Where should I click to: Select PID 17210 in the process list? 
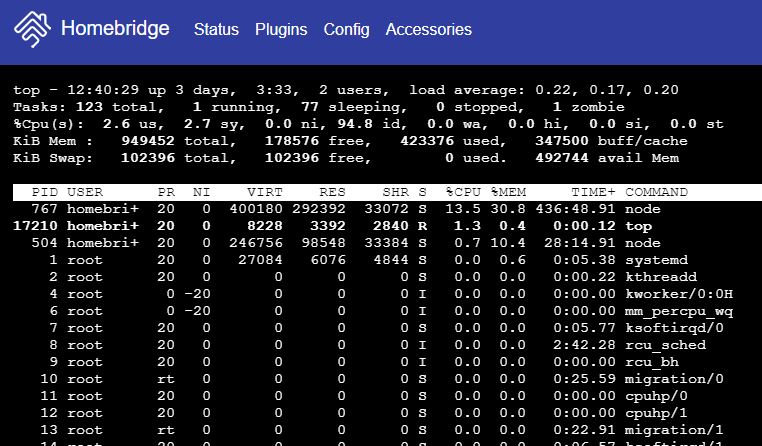point(36,226)
